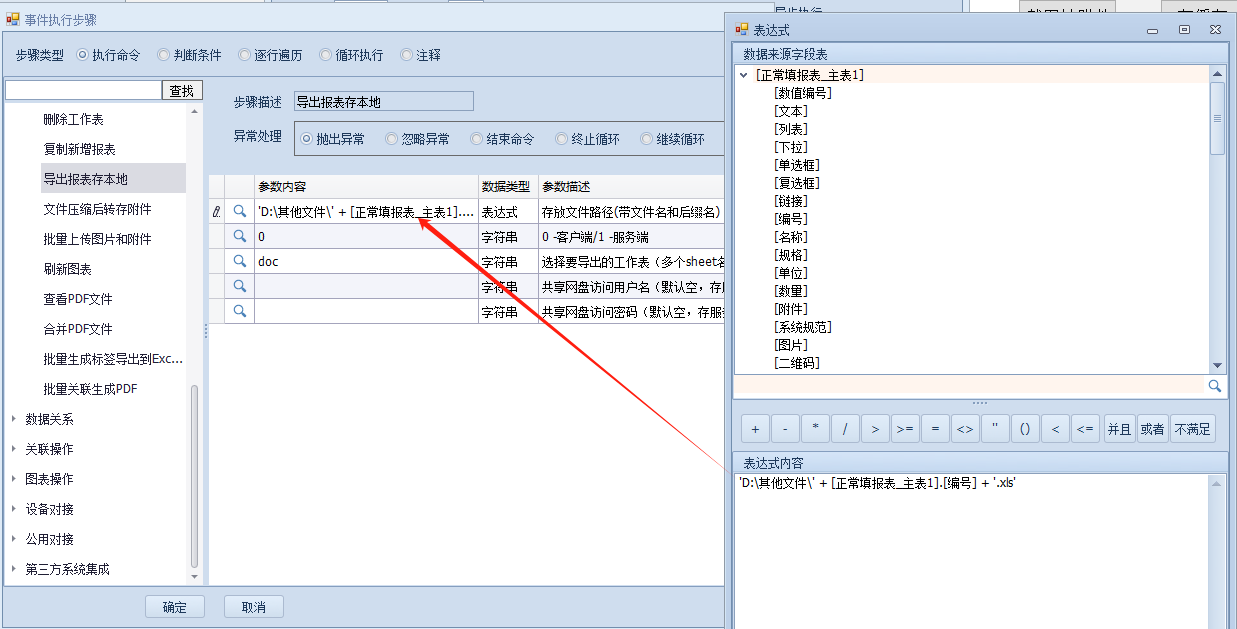Screen dimensions: 1237x629
Task: Click magnifier icon in the 'doc' parameter row
Action: tap(239, 261)
